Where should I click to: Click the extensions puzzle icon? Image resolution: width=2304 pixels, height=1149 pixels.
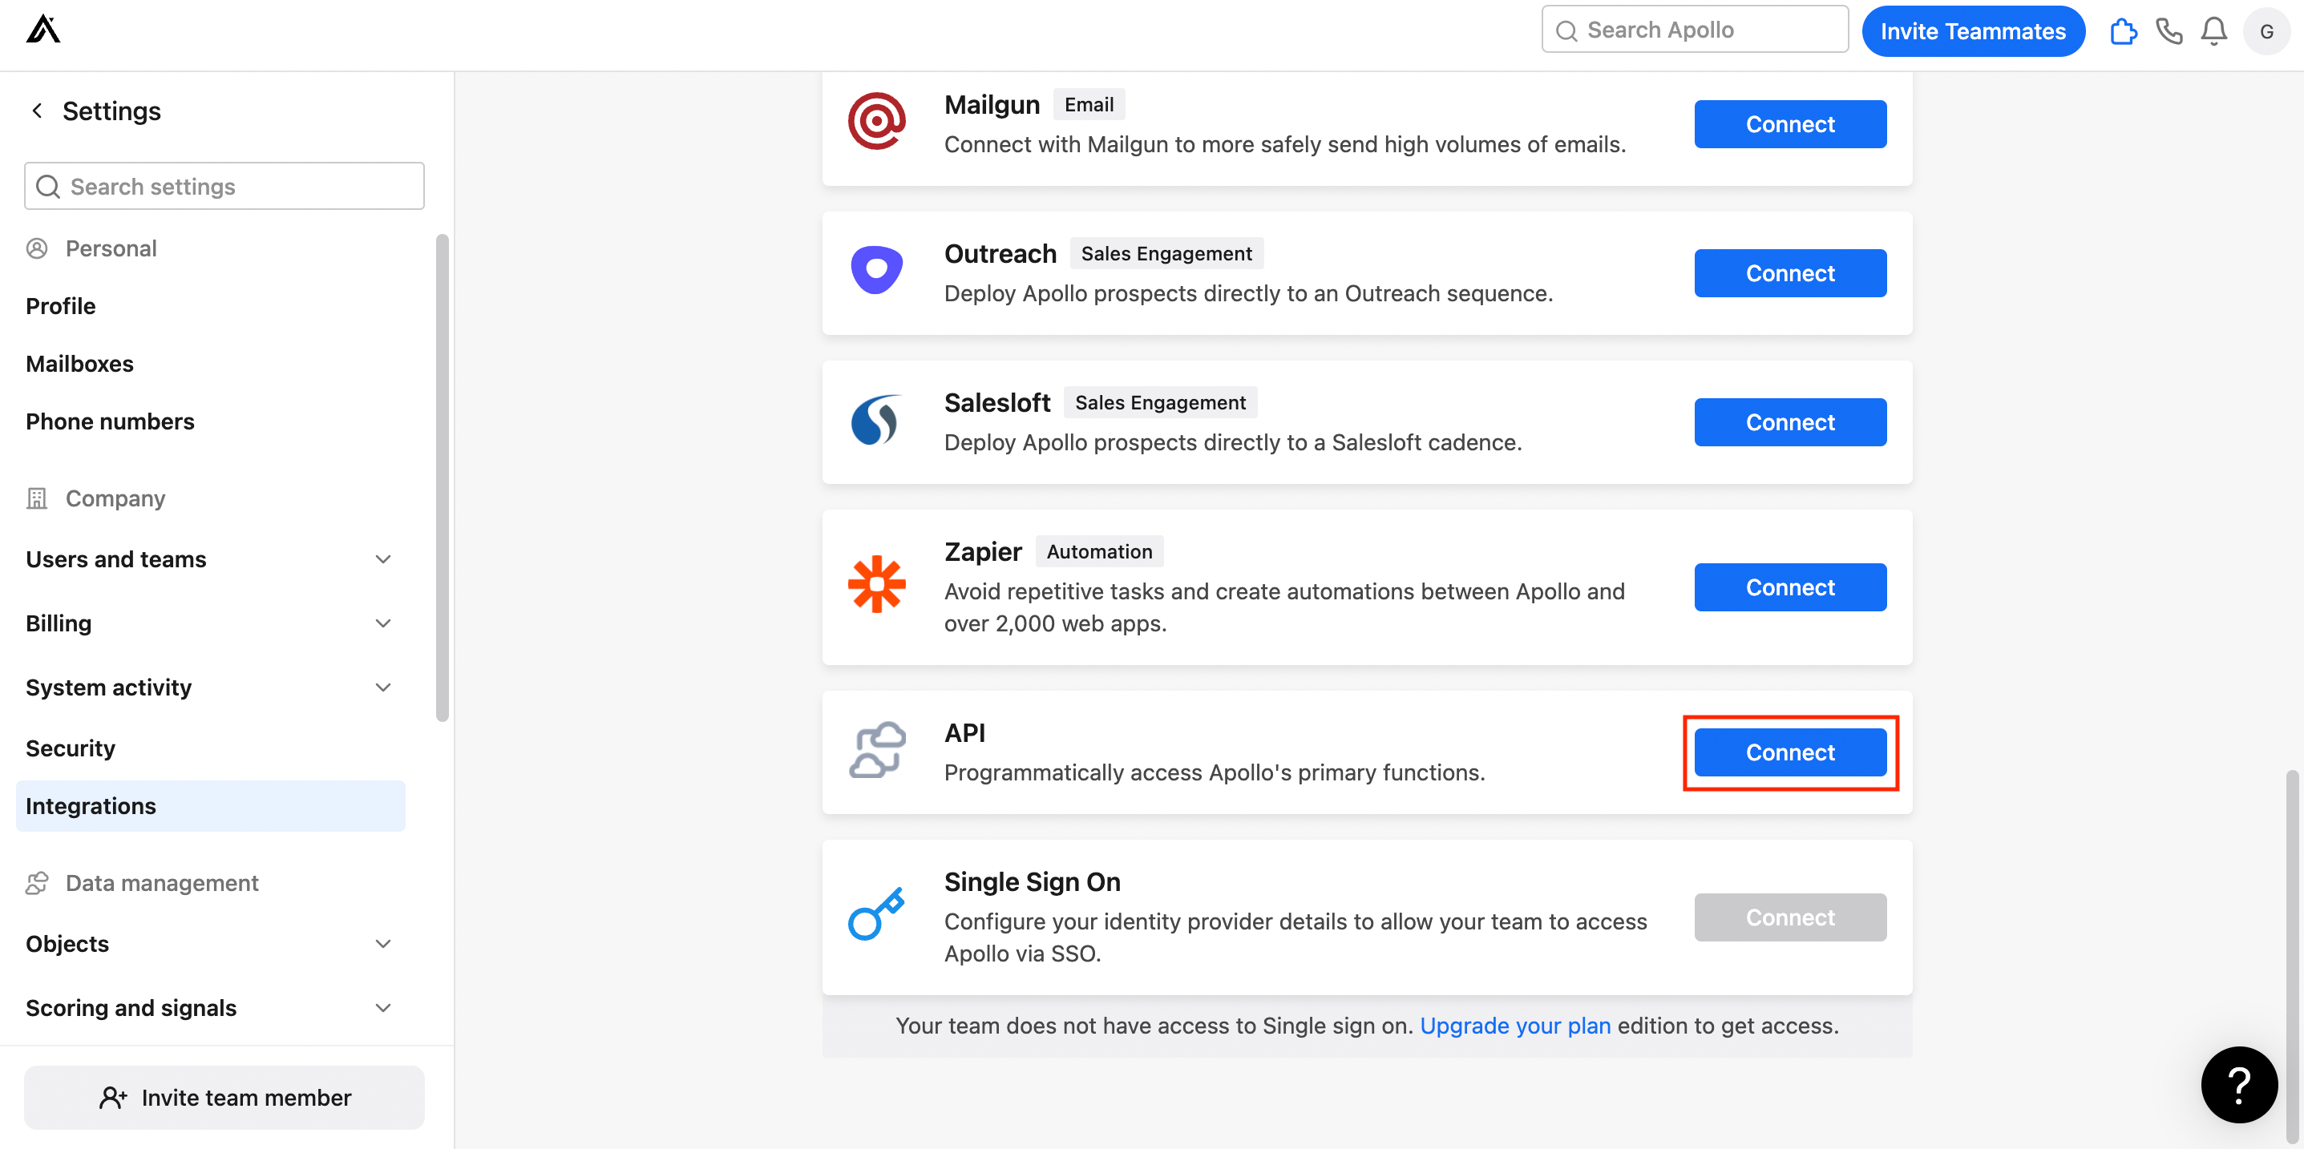2123,31
